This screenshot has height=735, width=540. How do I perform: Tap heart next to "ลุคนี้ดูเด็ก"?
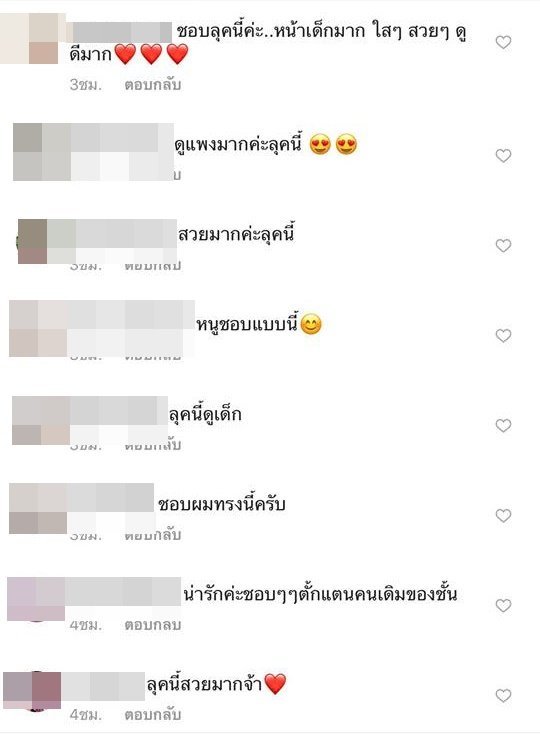point(503,426)
